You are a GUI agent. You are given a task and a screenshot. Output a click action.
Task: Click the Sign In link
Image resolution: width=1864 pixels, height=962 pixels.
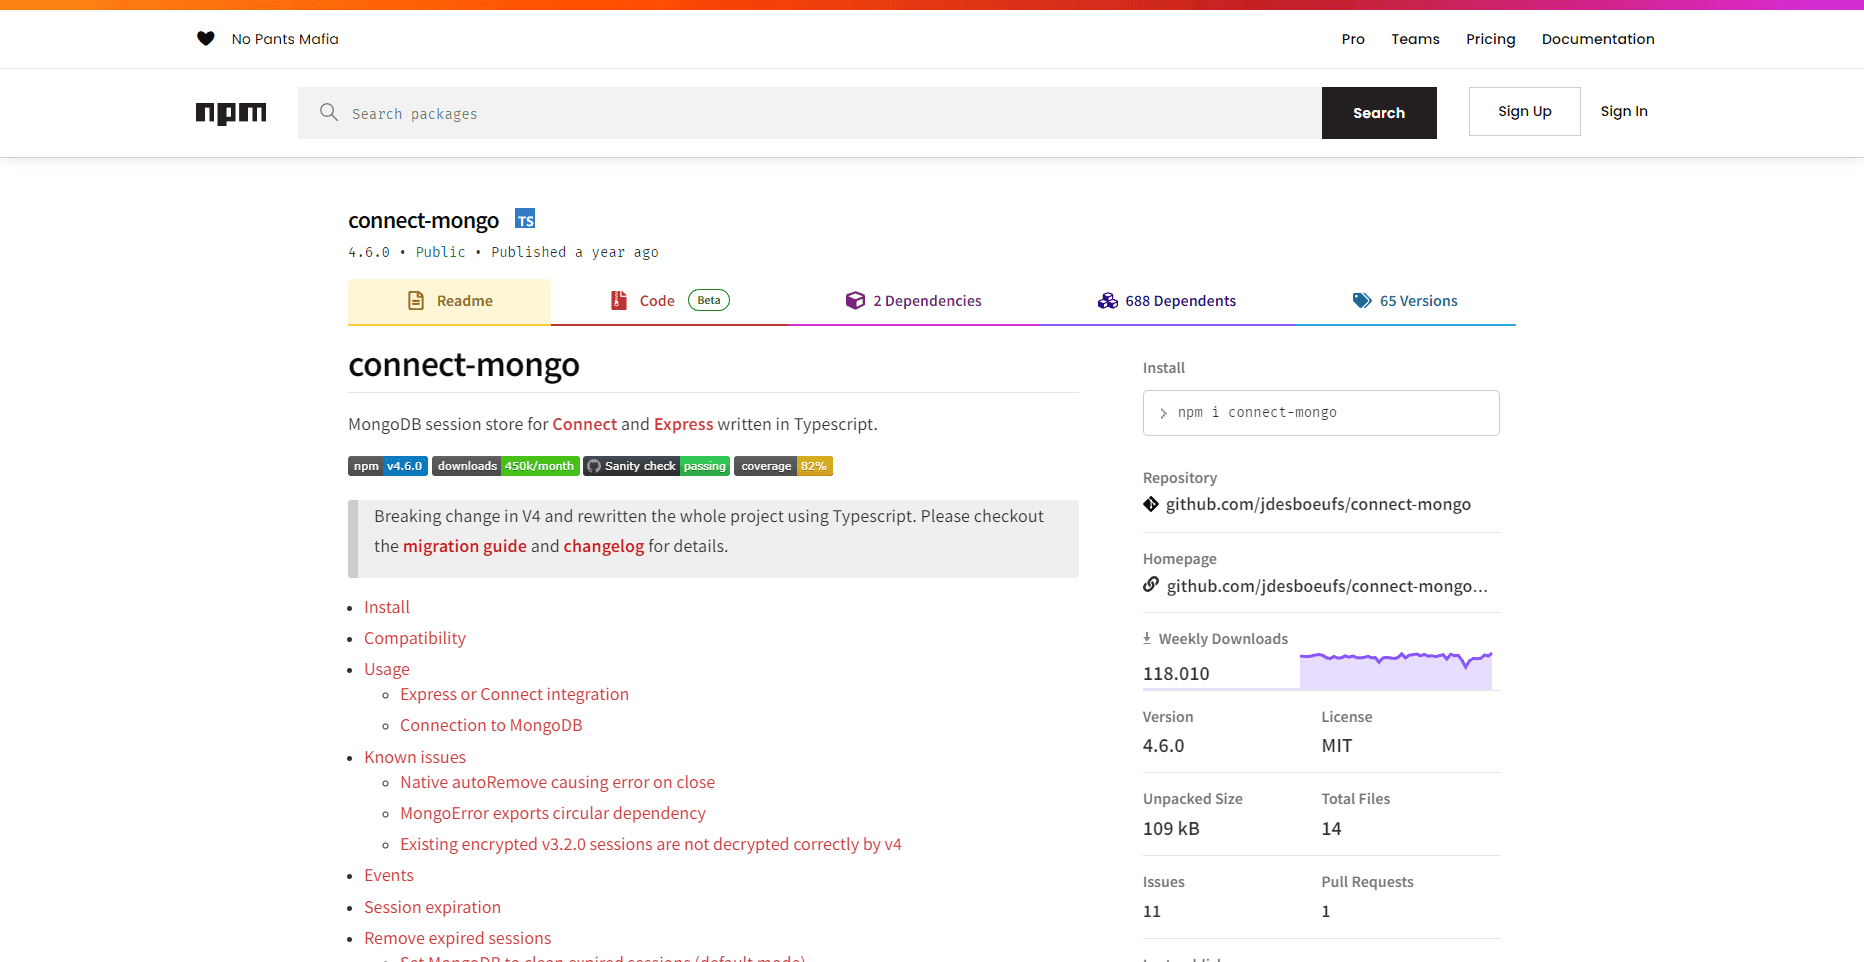tap(1623, 111)
